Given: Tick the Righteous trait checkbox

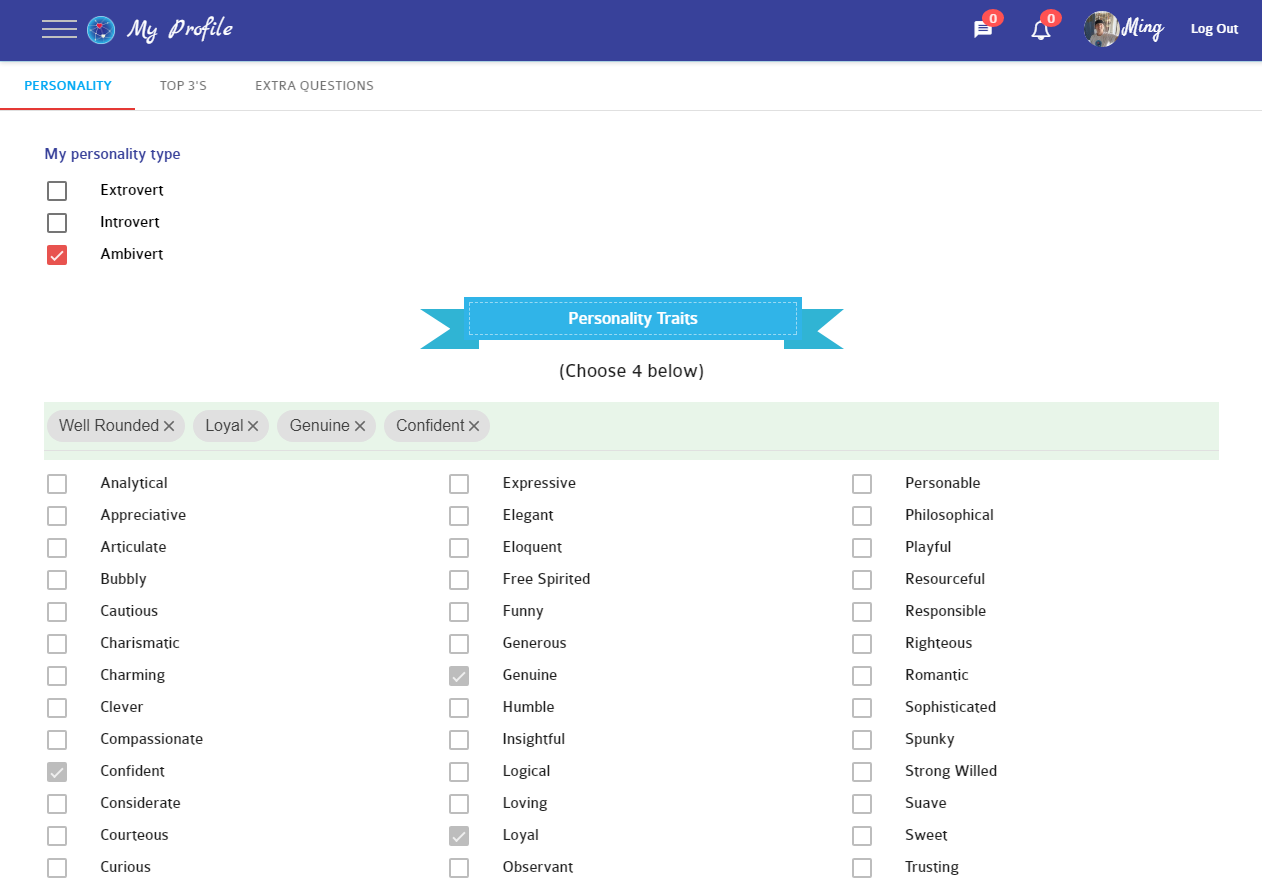Looking at the screenshot, I should (x=862, y=644).
